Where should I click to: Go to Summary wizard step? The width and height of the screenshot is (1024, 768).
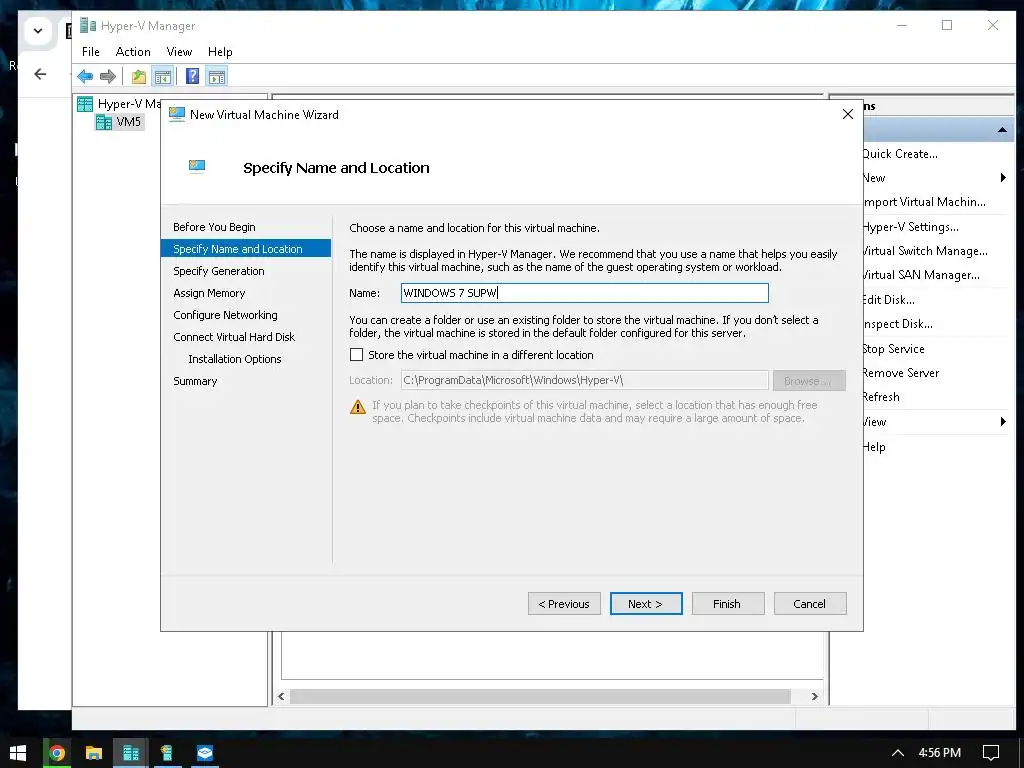coord(195,381)
